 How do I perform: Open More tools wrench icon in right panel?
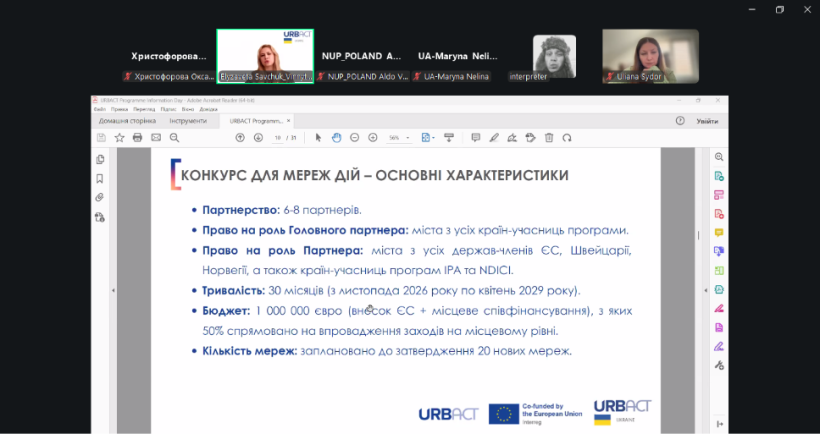tap(719, 366)
